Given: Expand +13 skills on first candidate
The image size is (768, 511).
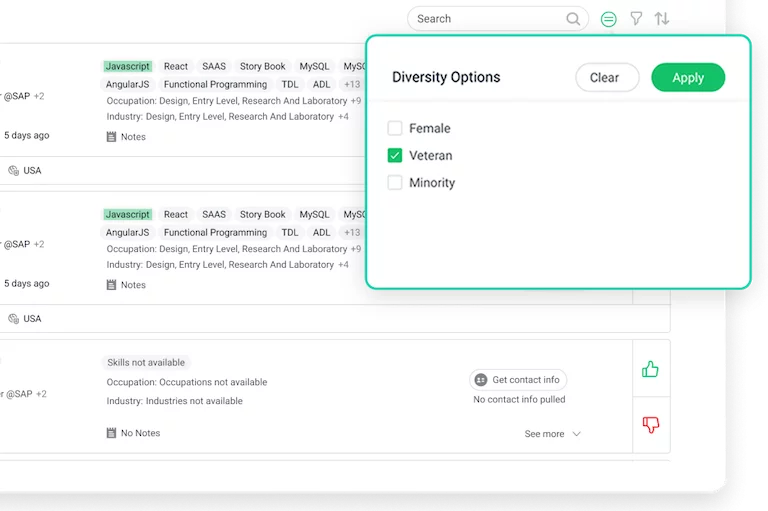Looking at the screenshot, I should point(352,85).
